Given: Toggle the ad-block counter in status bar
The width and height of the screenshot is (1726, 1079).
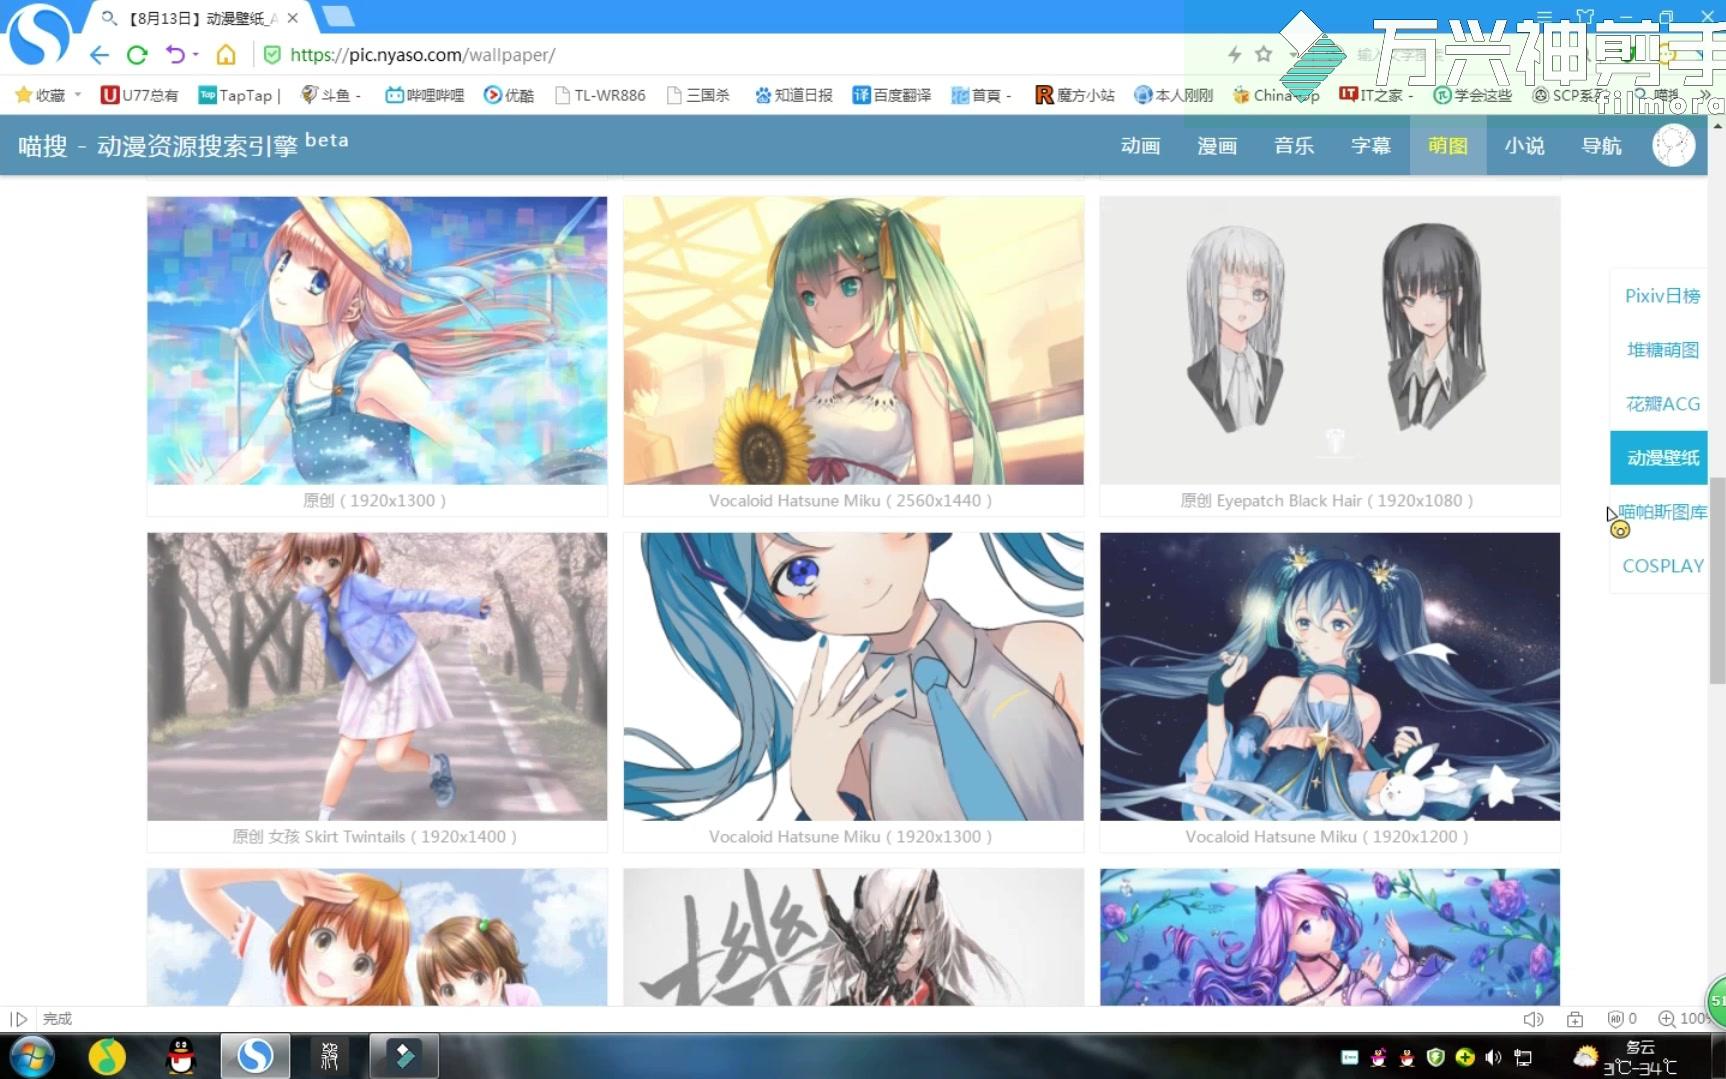Looking at the screenshot, I should point(1621,1019).
